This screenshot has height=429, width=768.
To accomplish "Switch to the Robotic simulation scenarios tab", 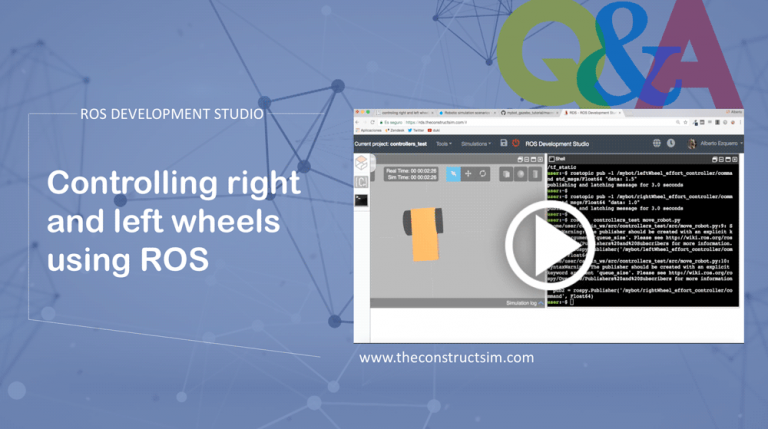I will point(467,113).
